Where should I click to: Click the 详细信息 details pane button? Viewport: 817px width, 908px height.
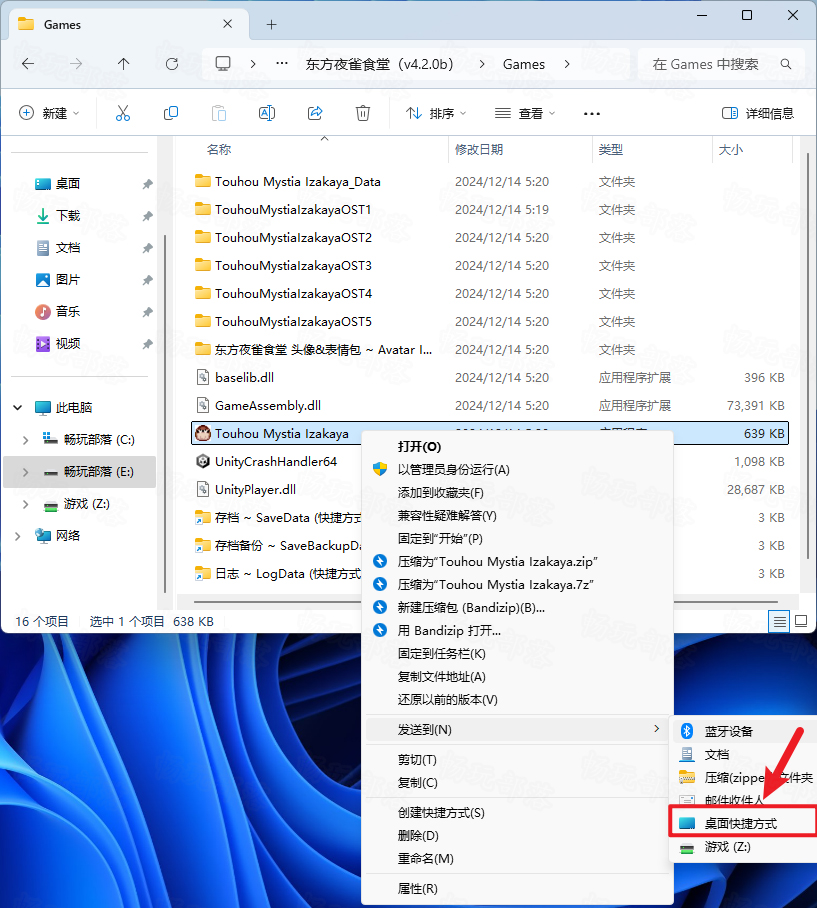pyautogui.click(x=757, y=114)
